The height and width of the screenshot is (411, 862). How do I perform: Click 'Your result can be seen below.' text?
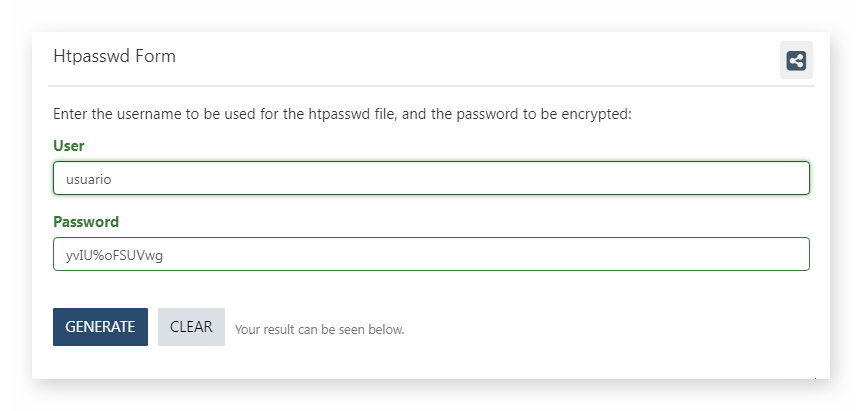click(x=319, y=330)
